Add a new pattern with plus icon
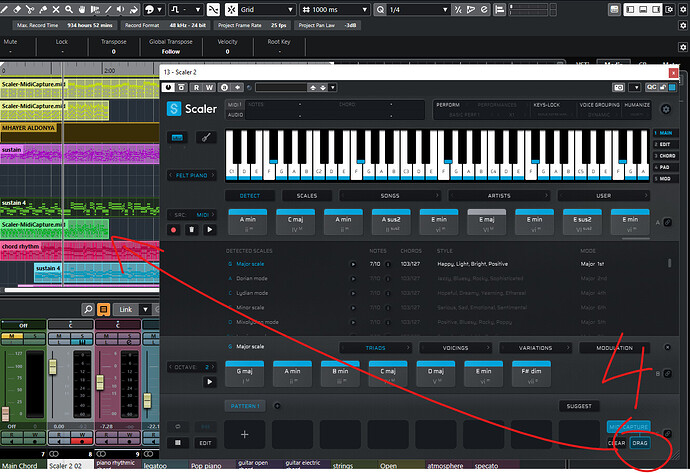The image size is (690, 473). coord(277,406)
